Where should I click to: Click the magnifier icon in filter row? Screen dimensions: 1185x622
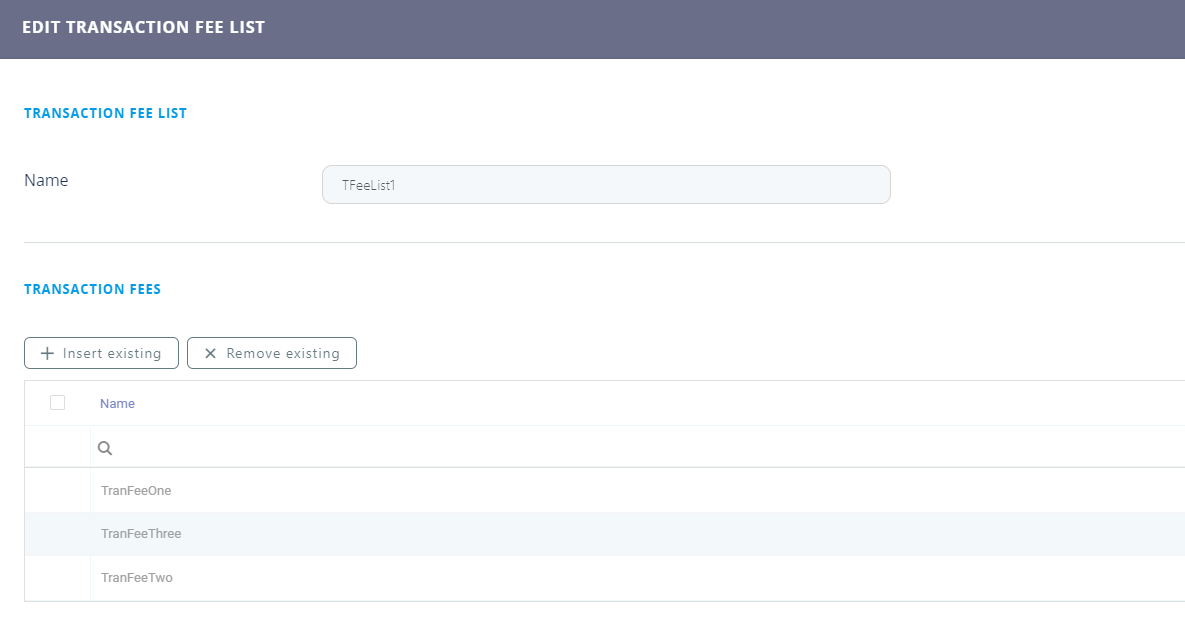(x=105, y=449)
